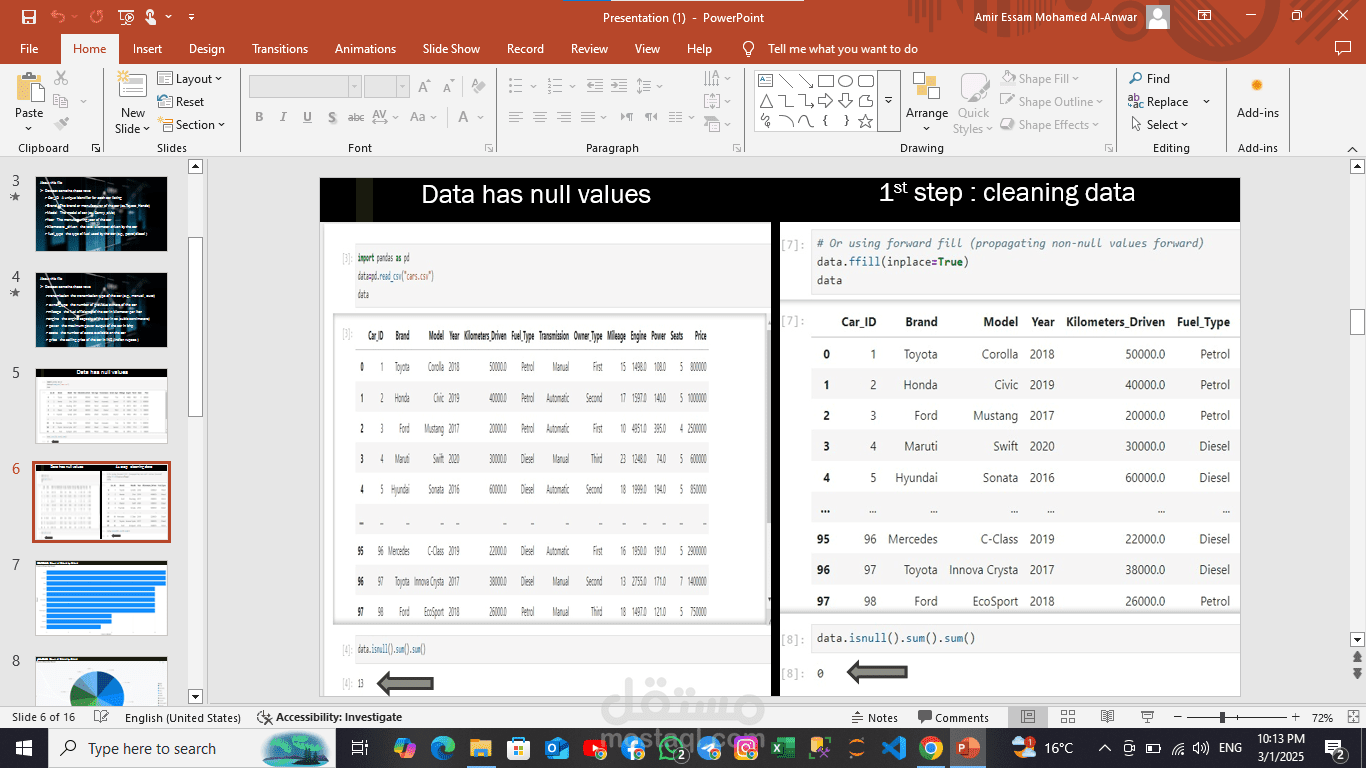Select the Right Arrow shape in the gallery
Image resolution: width=1366 pixels, height=768 pixels.
pyautogui.click(x=826, y=101)
